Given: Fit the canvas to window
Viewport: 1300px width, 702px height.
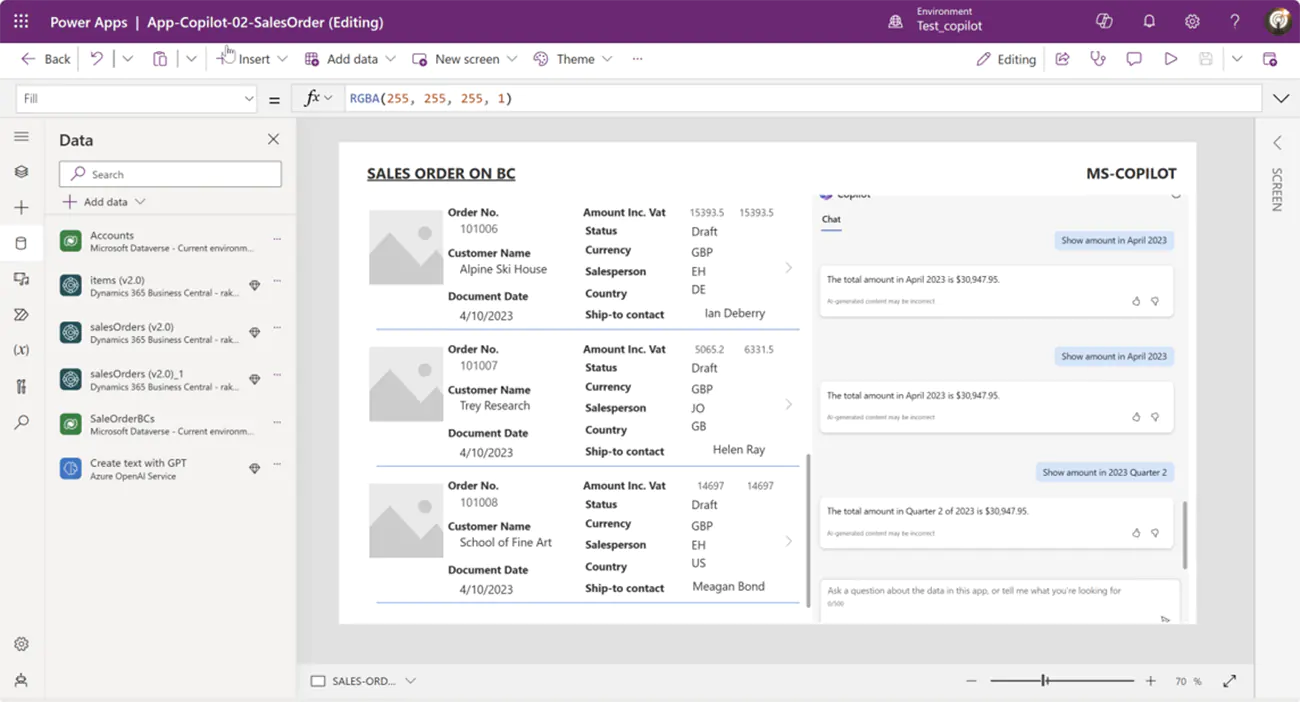Looking at the screenshot, I should click(x=1229, y=681).
